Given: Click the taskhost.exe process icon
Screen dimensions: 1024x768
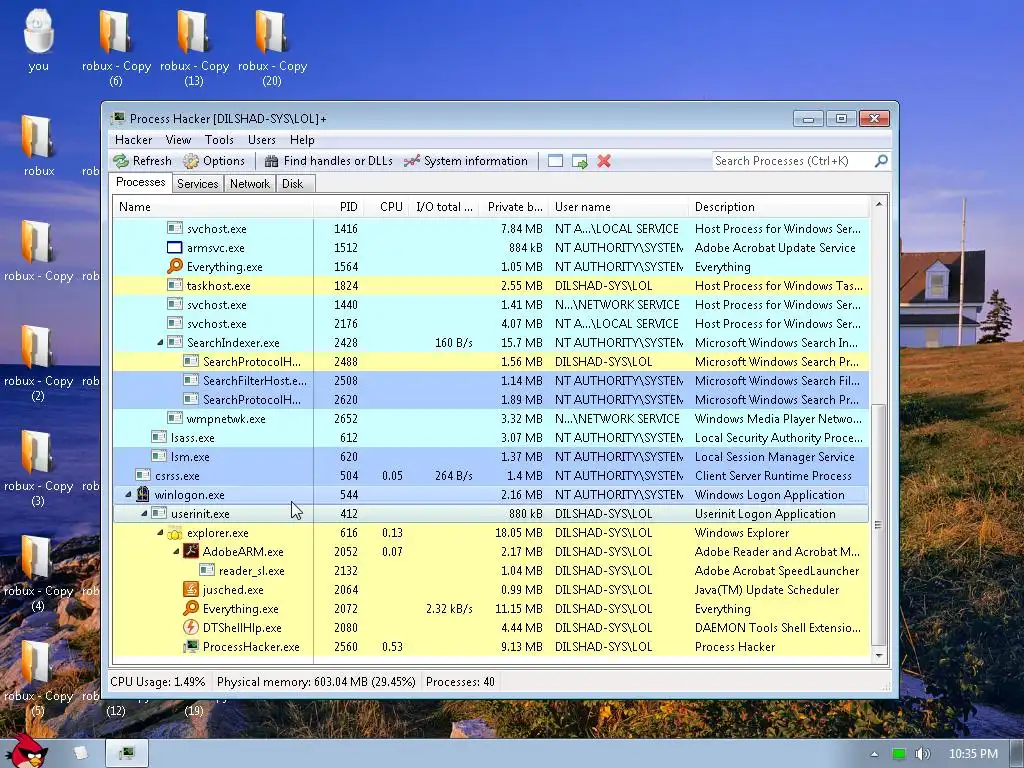Looking at the screenshot, I should click(x=174, y=285).
